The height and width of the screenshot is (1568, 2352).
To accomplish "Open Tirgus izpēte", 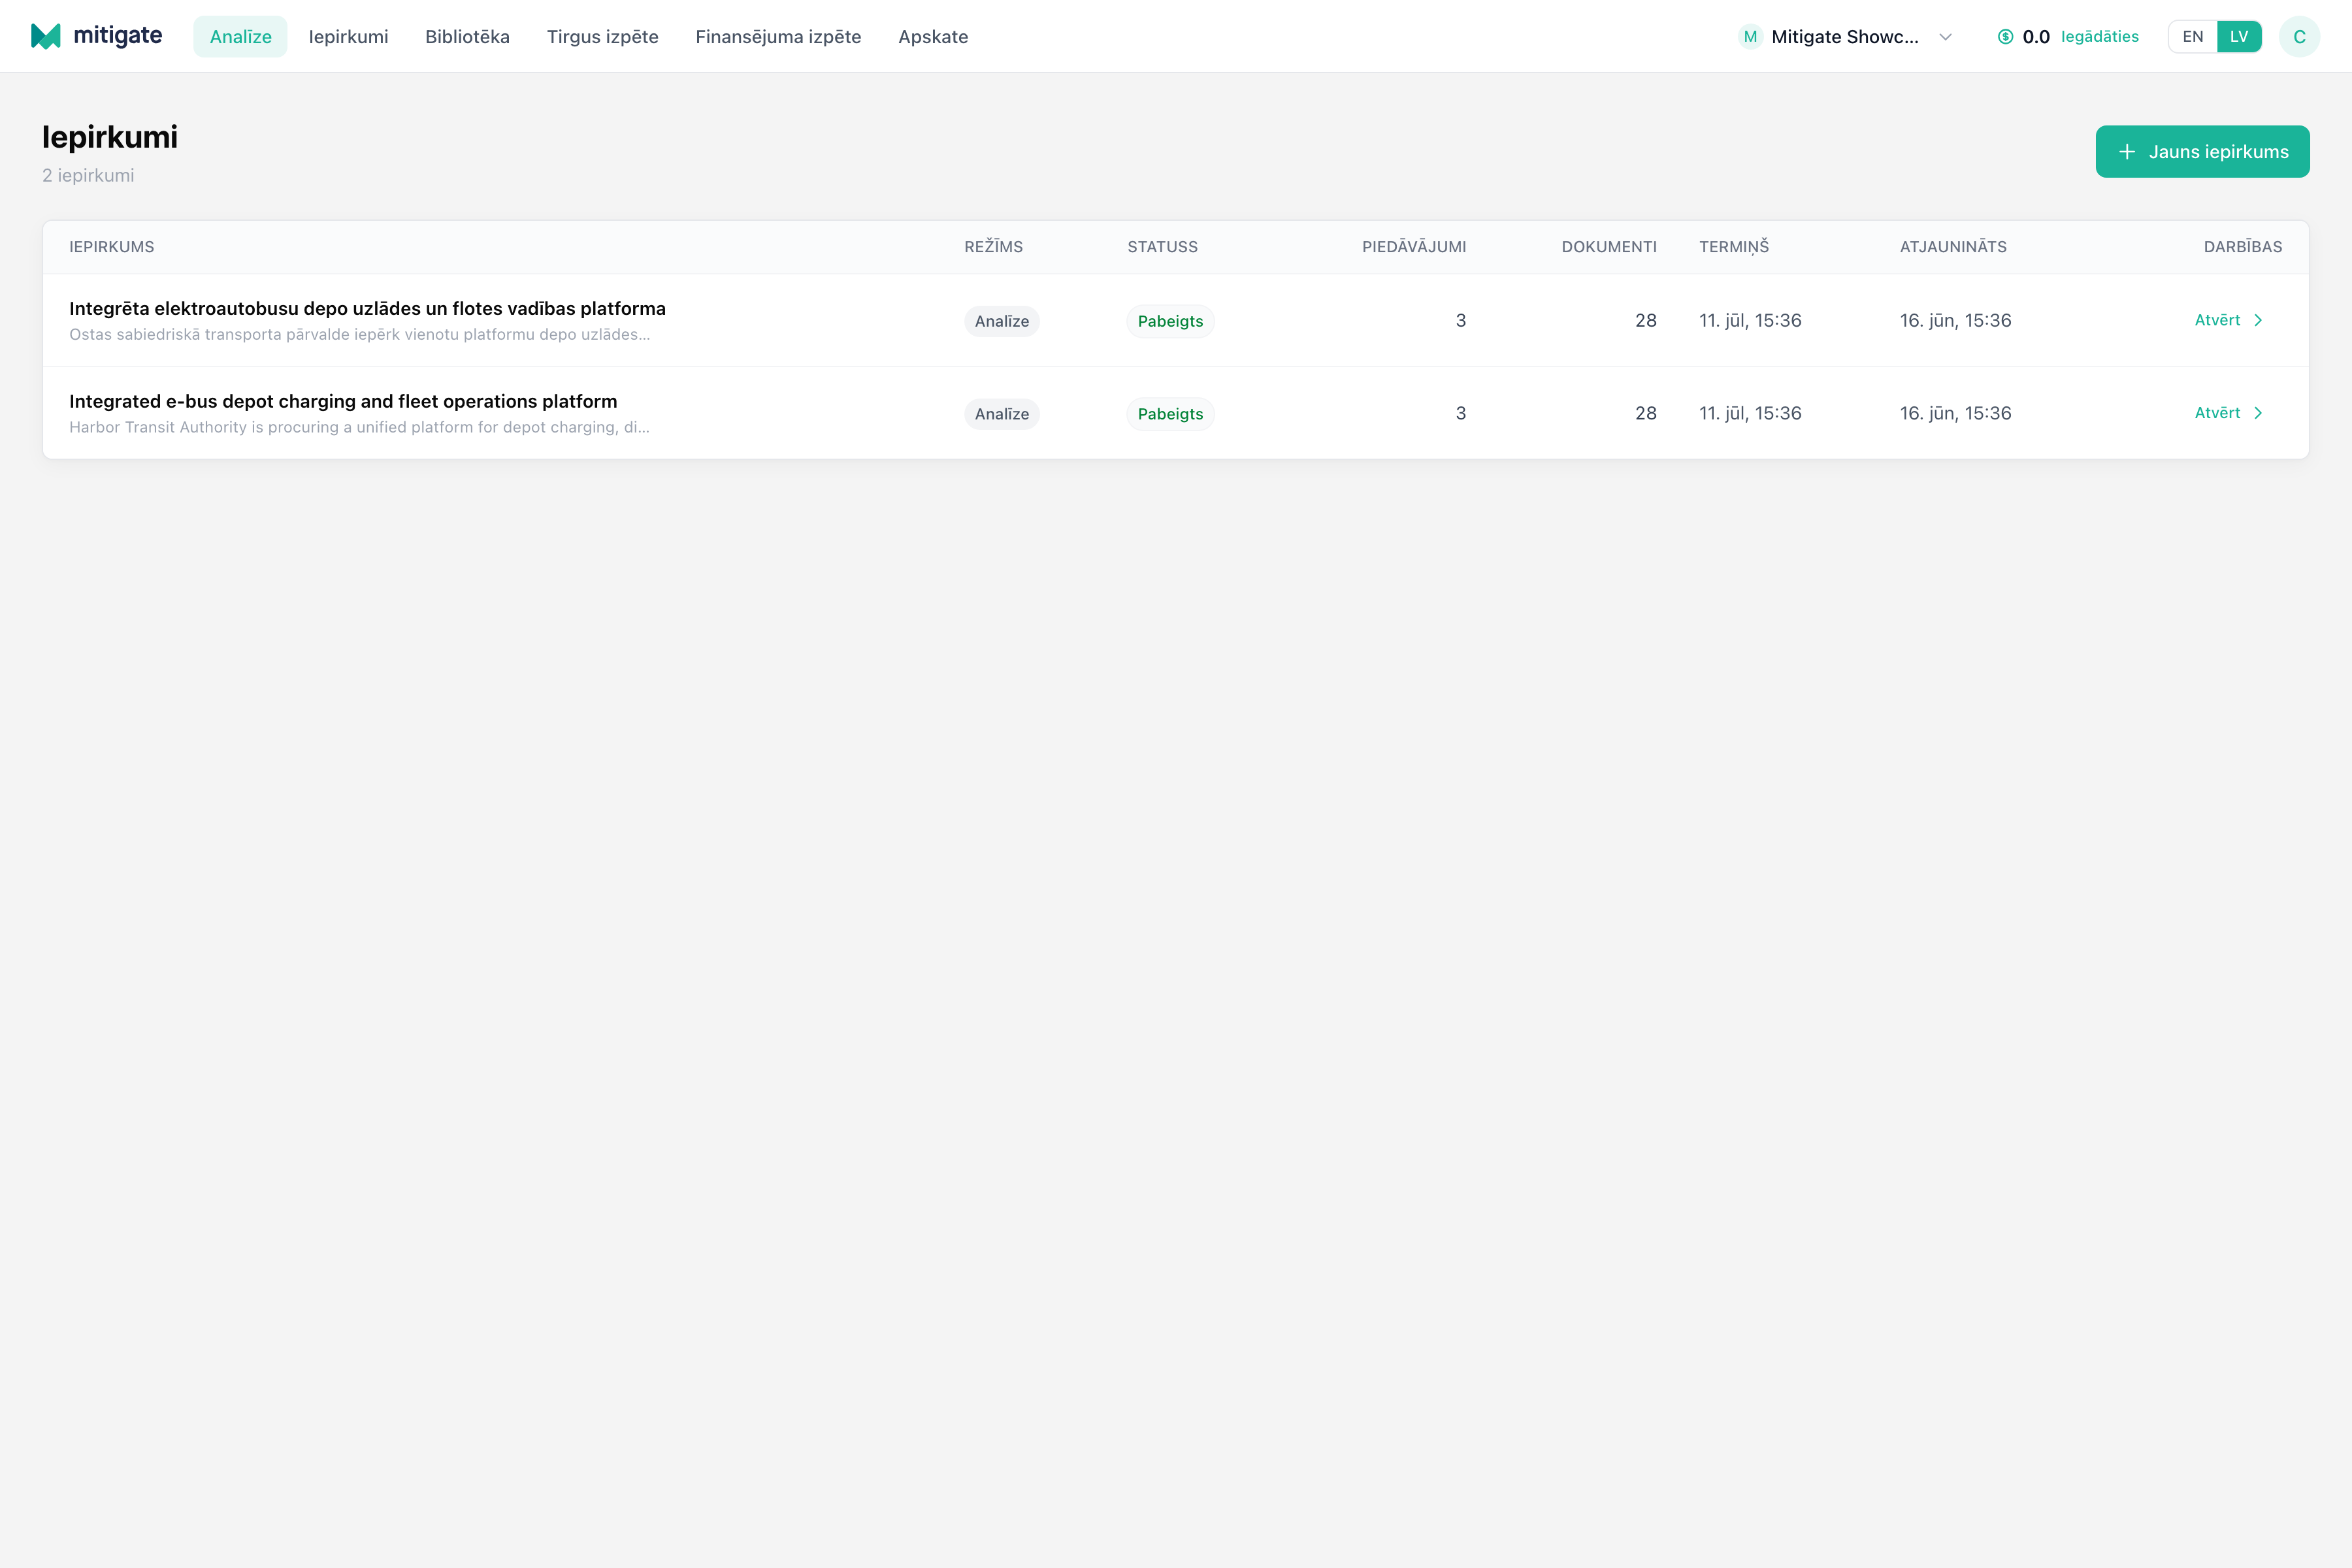I will (602, 37).
